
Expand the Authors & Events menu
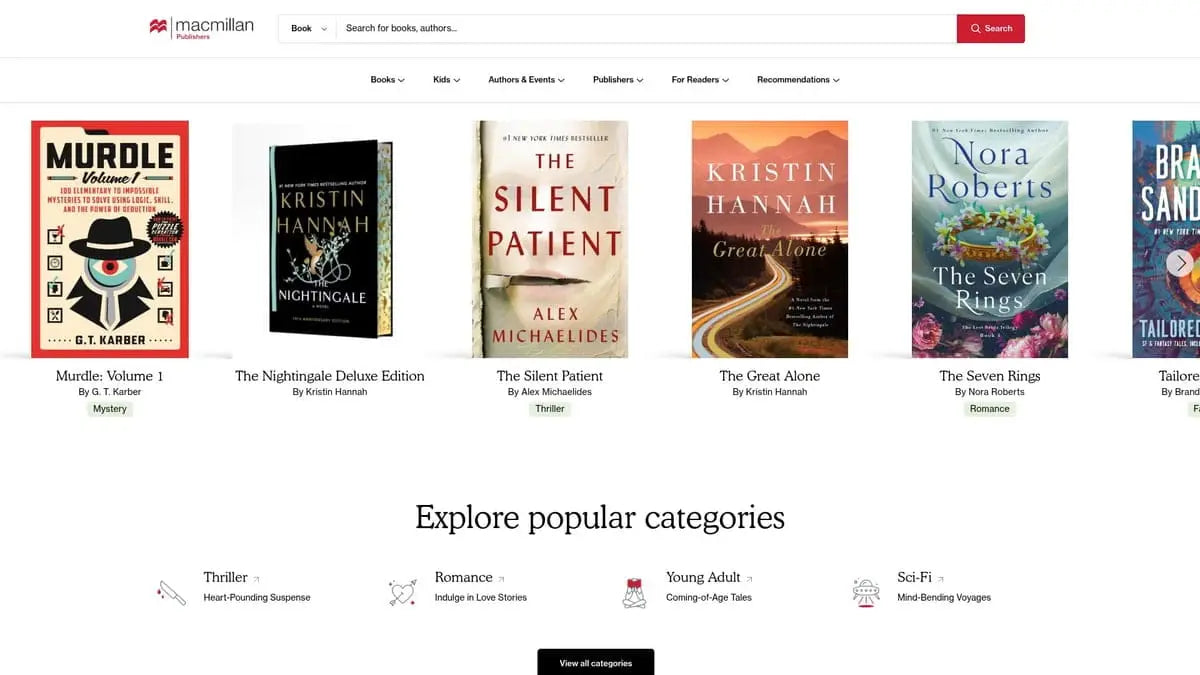coord(527,80)
